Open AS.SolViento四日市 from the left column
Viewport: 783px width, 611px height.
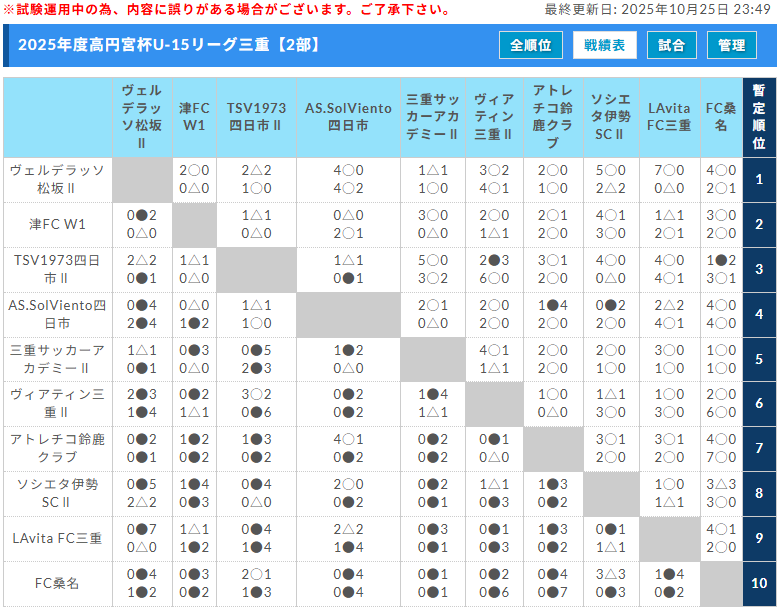pos(57,314)
